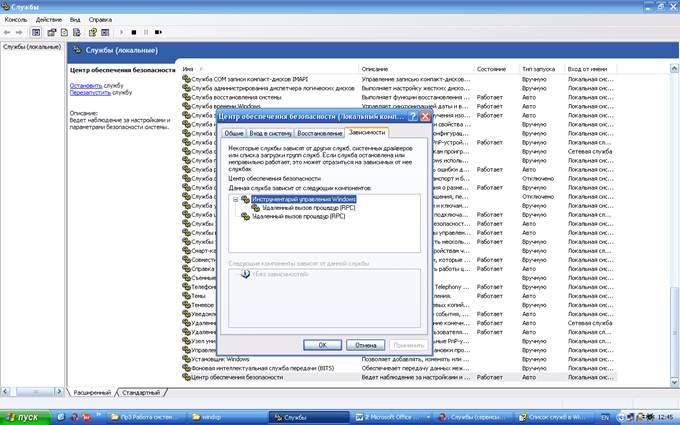Click the Перезапустить службу link
This screenshot has width=680, height=425.
[90, 92]
